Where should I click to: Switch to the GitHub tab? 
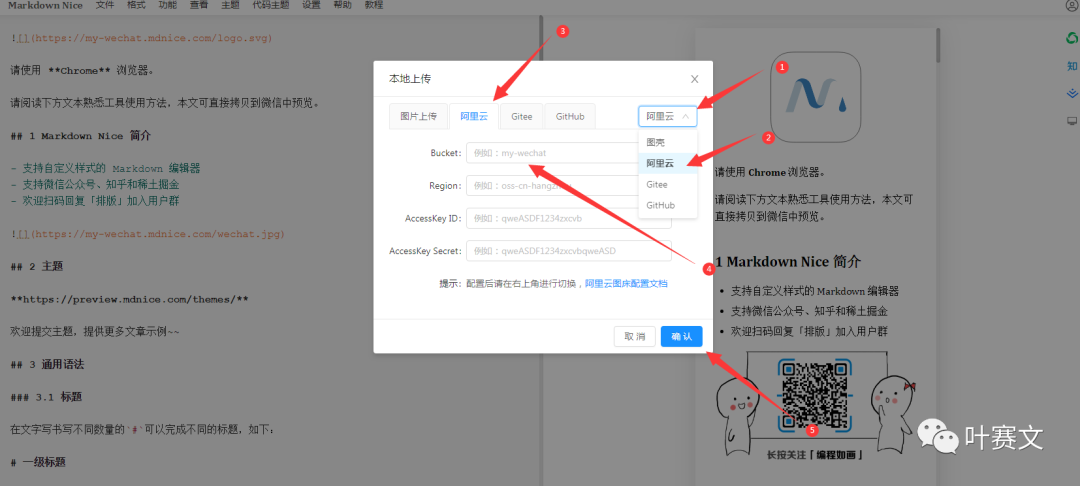pyautogui.click(x=570, y=116)
